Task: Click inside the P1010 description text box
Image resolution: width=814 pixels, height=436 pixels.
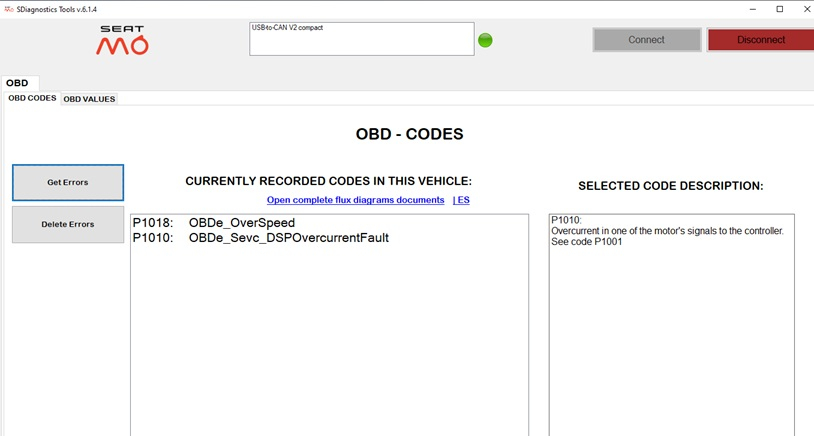Action: coord(671,320)
